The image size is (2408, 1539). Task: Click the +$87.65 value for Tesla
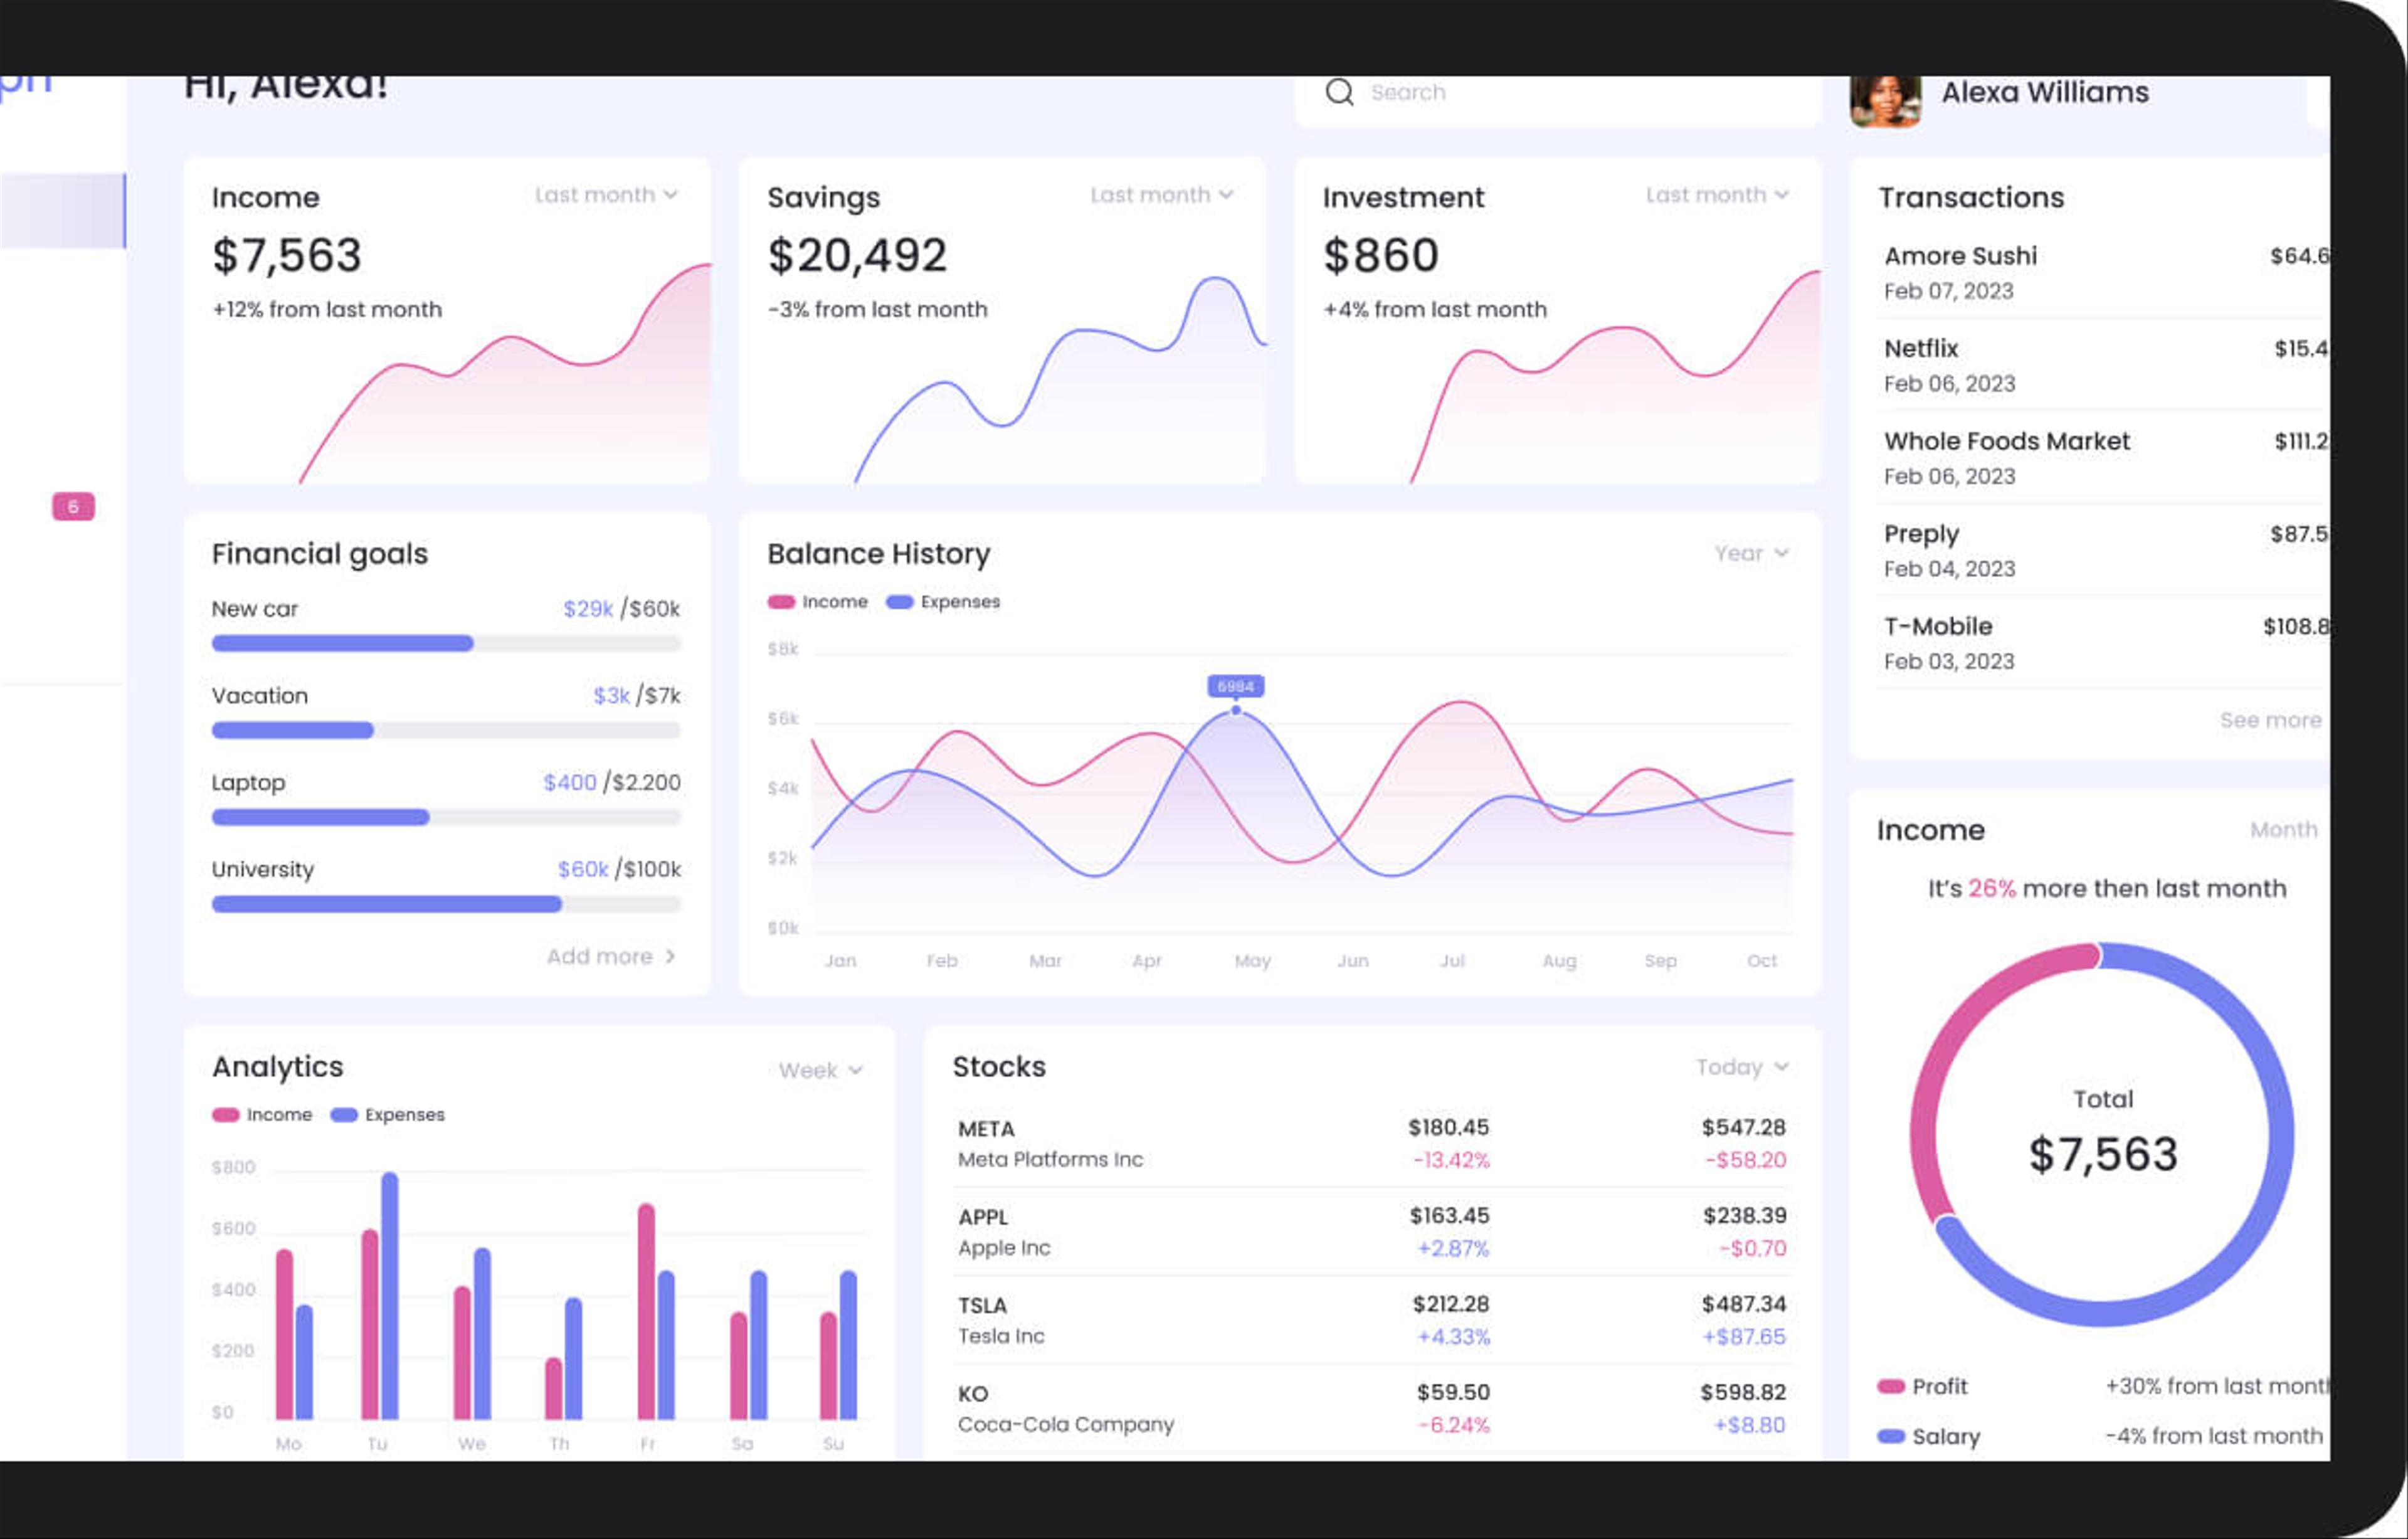point(1744,1337)
